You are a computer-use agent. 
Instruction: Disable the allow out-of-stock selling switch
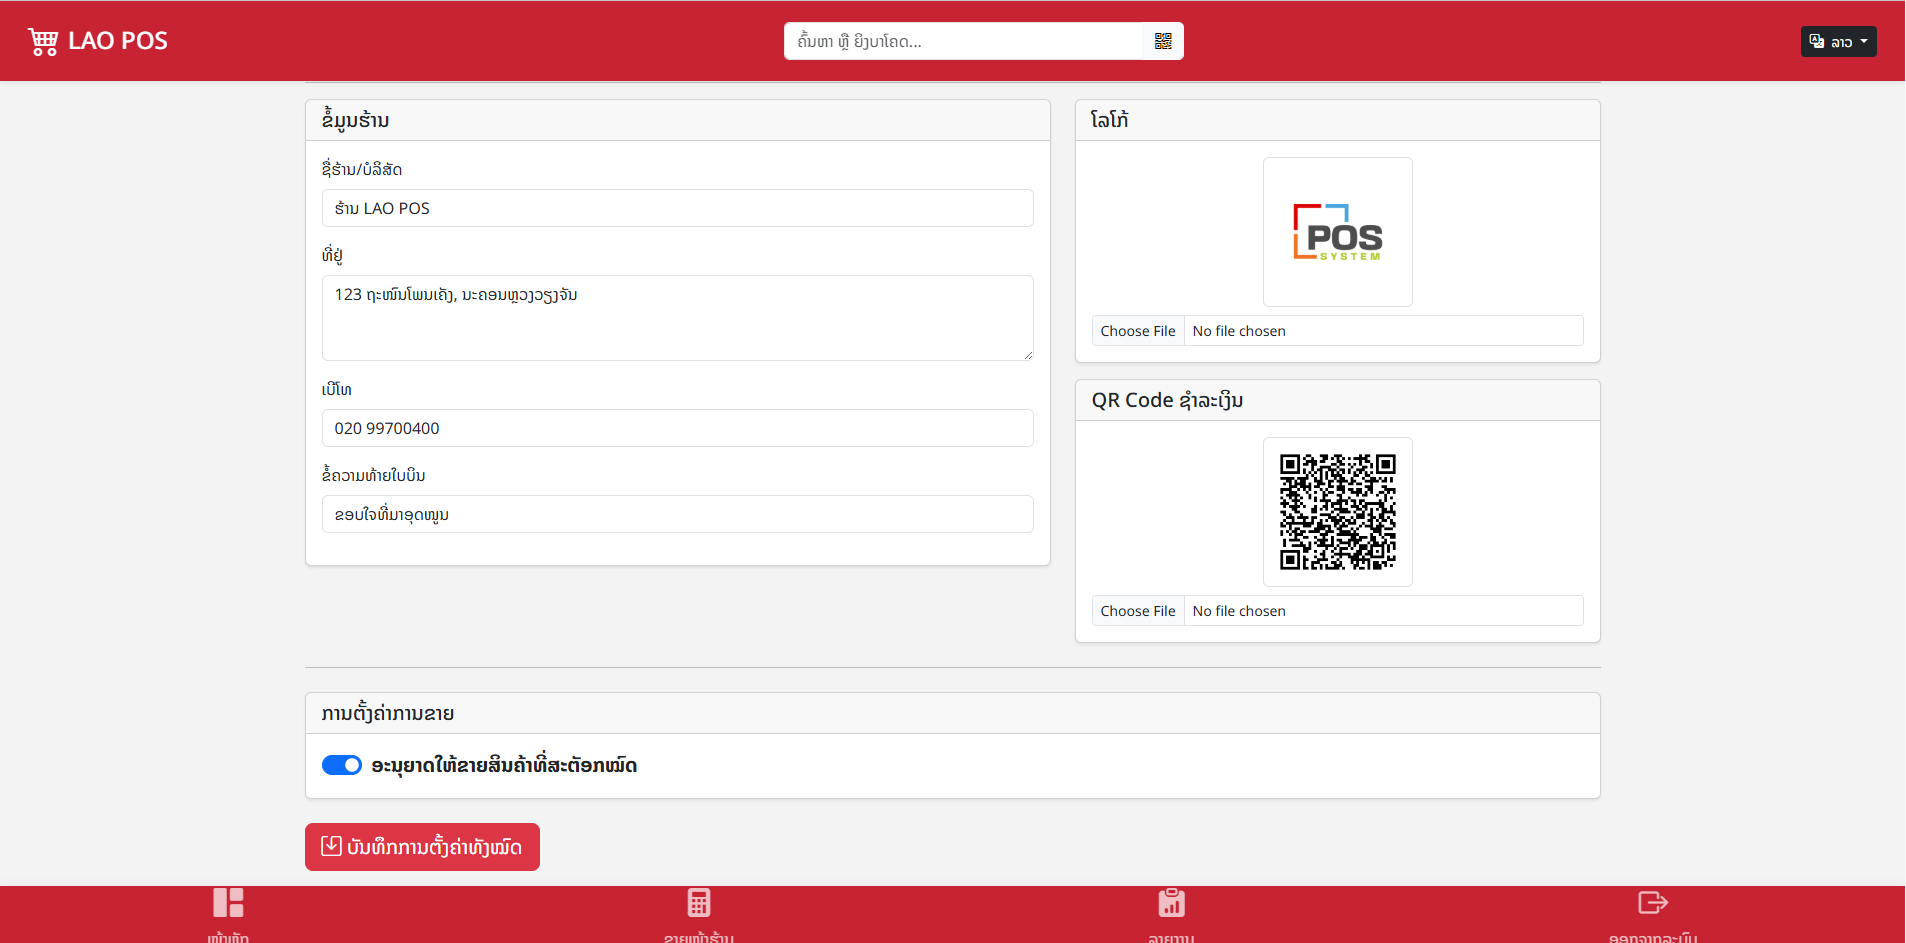pos(342,765)
